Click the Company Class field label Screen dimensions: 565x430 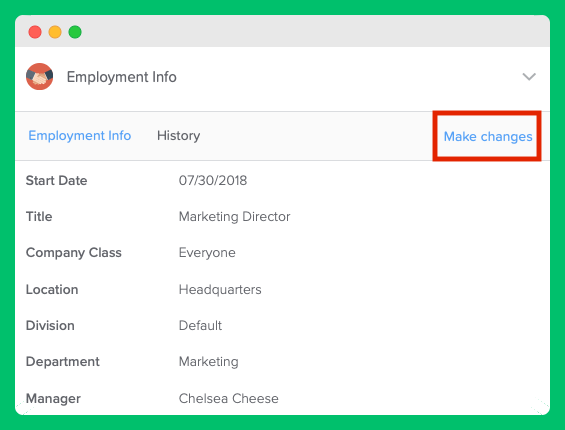click(x=74, y=253)
